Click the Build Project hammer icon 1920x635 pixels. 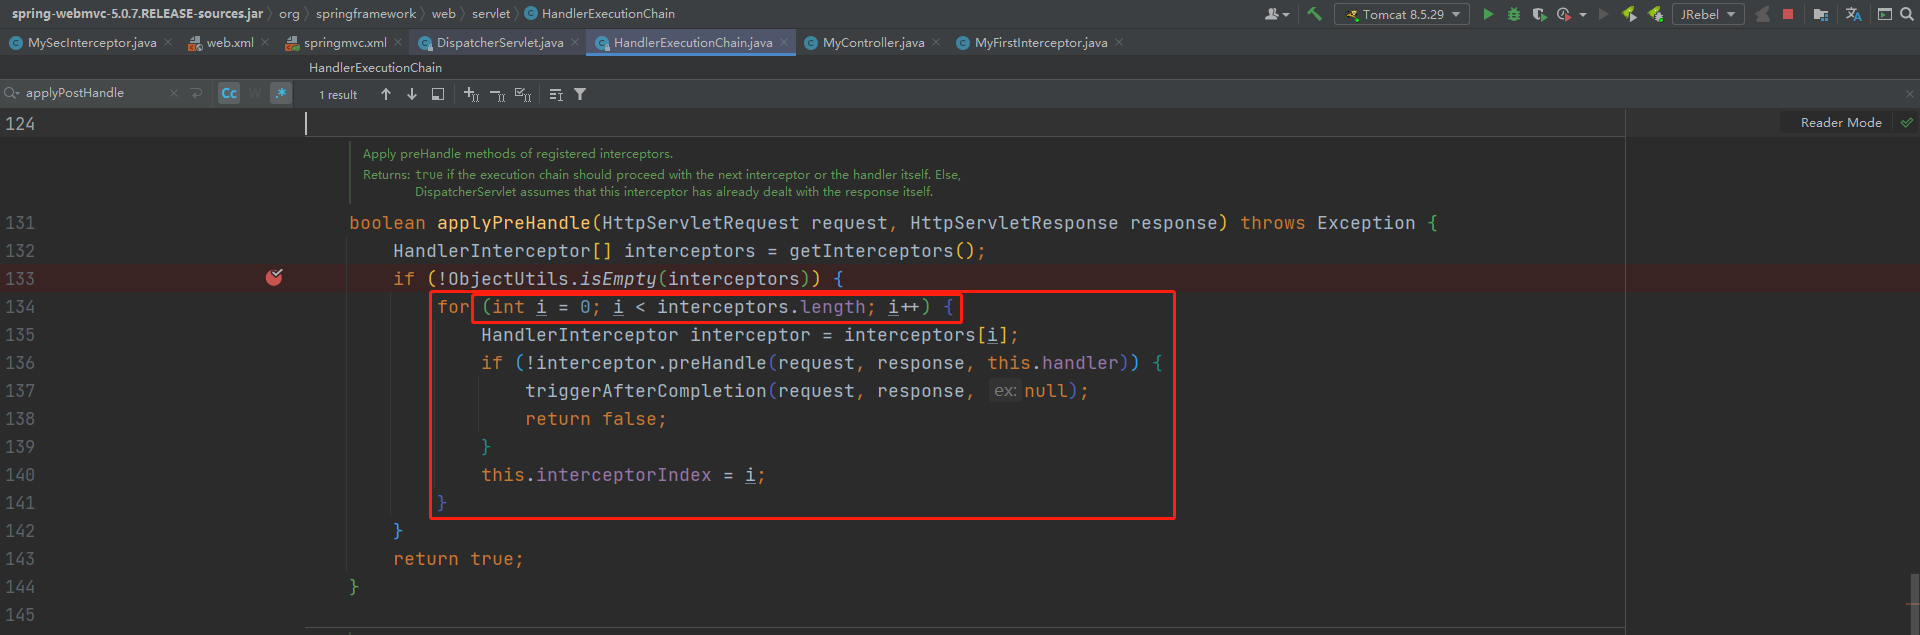1315,14
